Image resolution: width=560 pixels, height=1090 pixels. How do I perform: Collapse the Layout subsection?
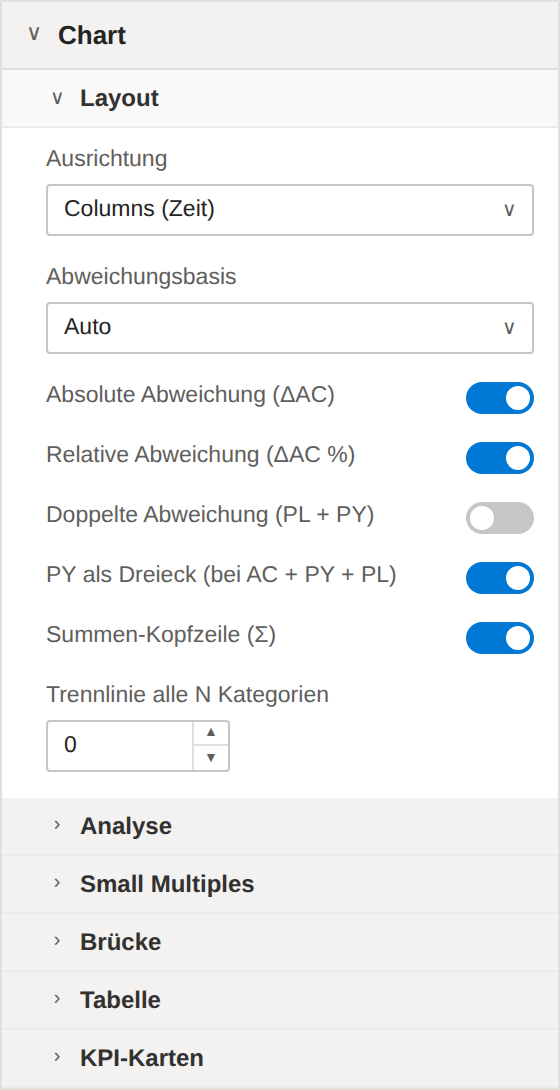pyautogui.click(x=280, y=98)
